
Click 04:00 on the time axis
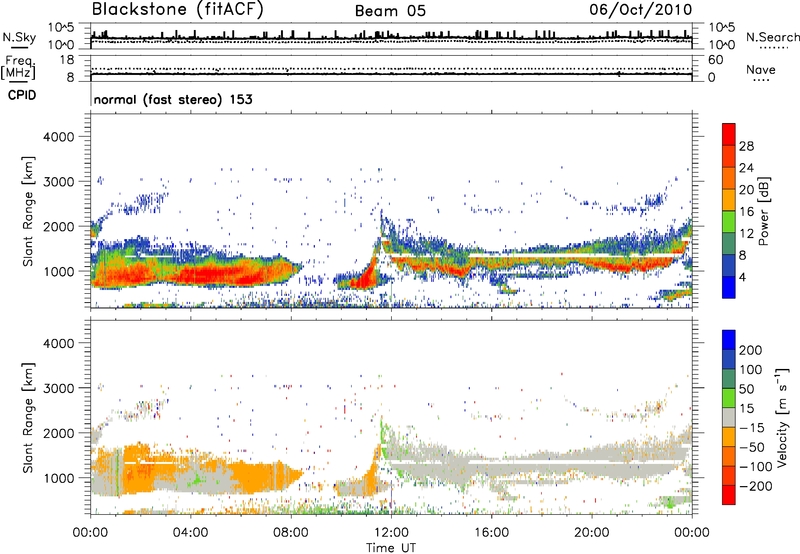(190, 533)
